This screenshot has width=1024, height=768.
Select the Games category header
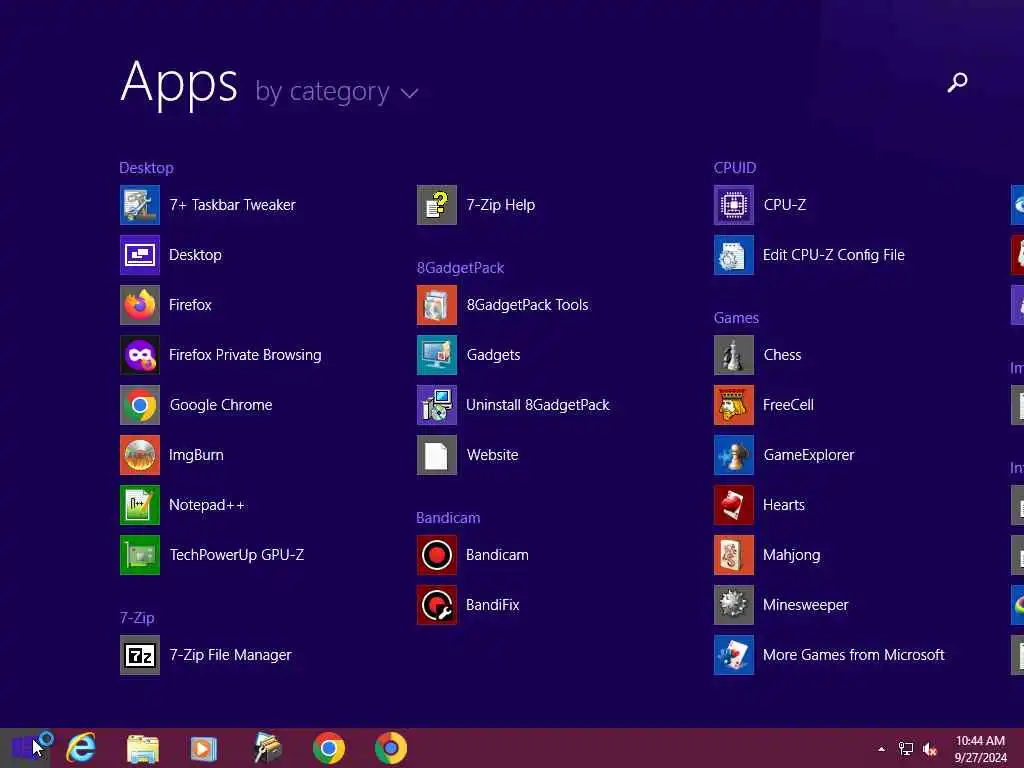736,318
